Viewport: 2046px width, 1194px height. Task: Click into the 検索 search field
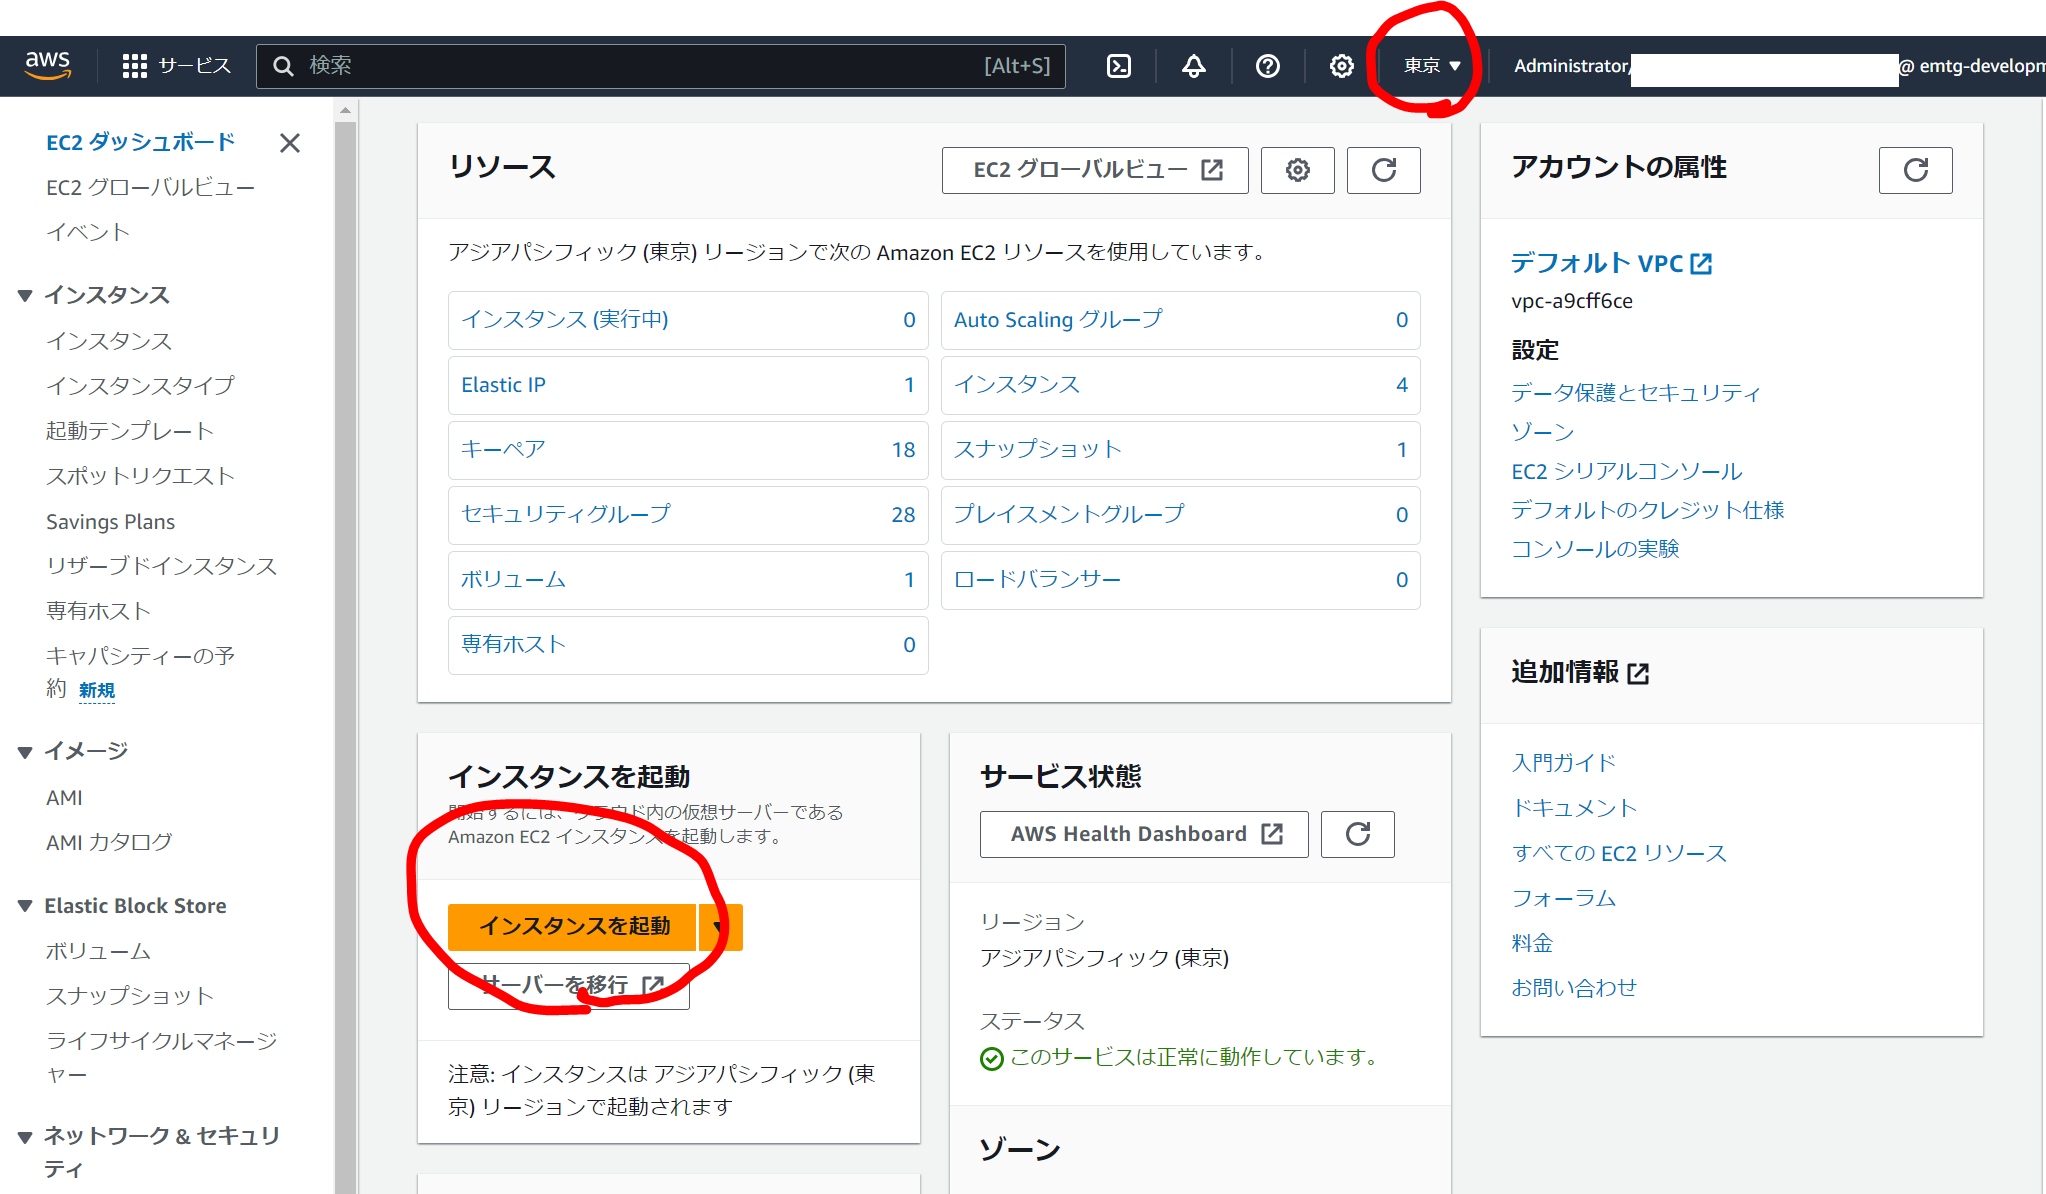point(660,66)
